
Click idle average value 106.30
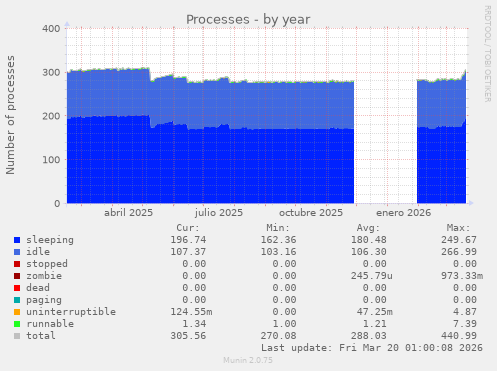pos(369,252)
